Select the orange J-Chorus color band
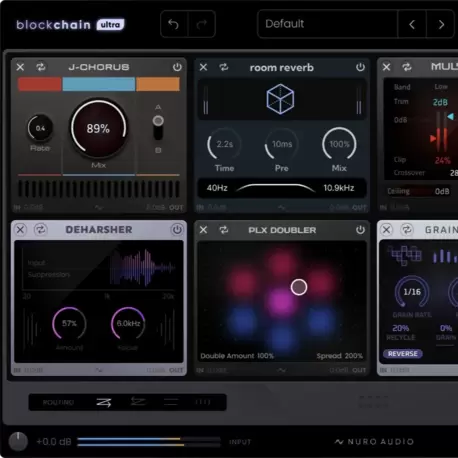Screen dimensions: 458x458 pos(158,84)
